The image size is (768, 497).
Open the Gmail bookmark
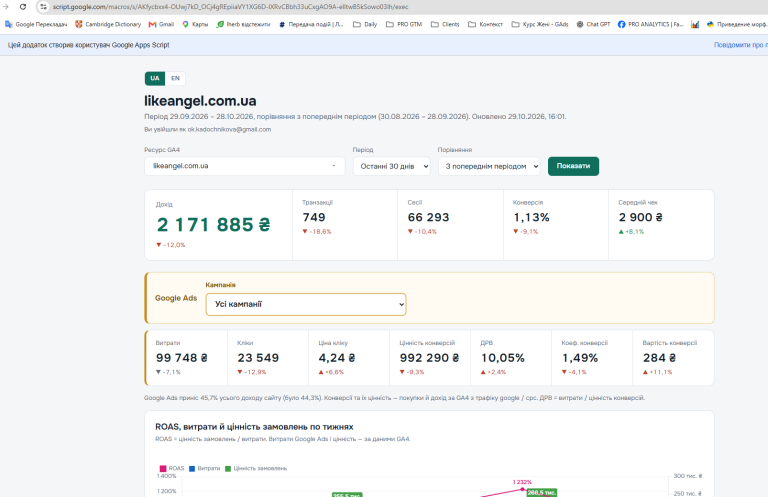click(161, 24)
